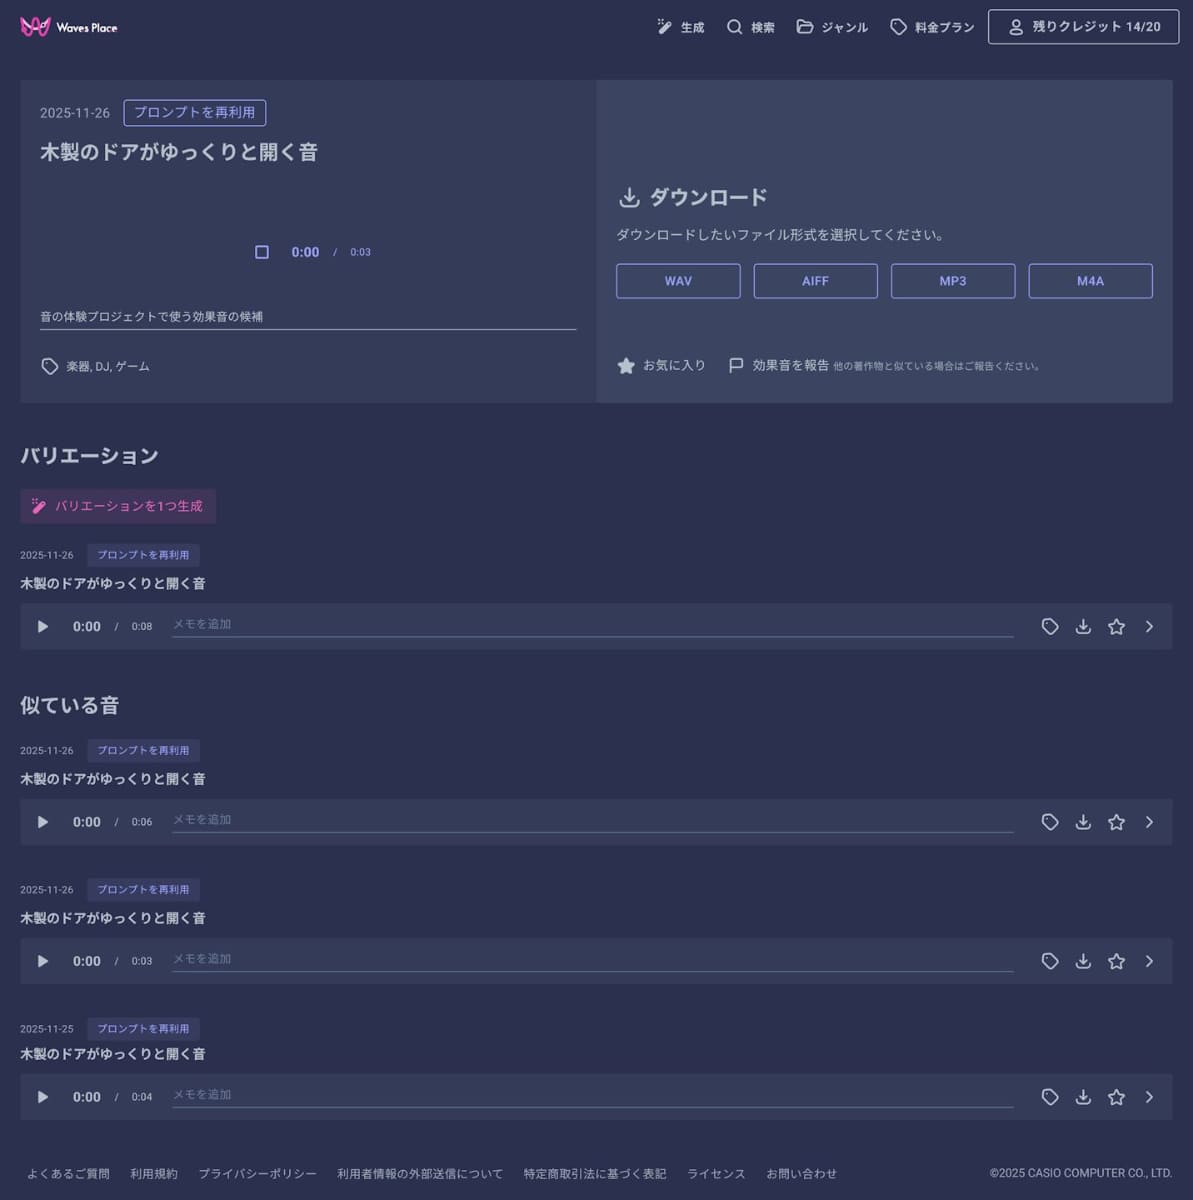Open the tag icon on the variation row
This screenshot has width=1193, height=1200.
(1049, 626)
